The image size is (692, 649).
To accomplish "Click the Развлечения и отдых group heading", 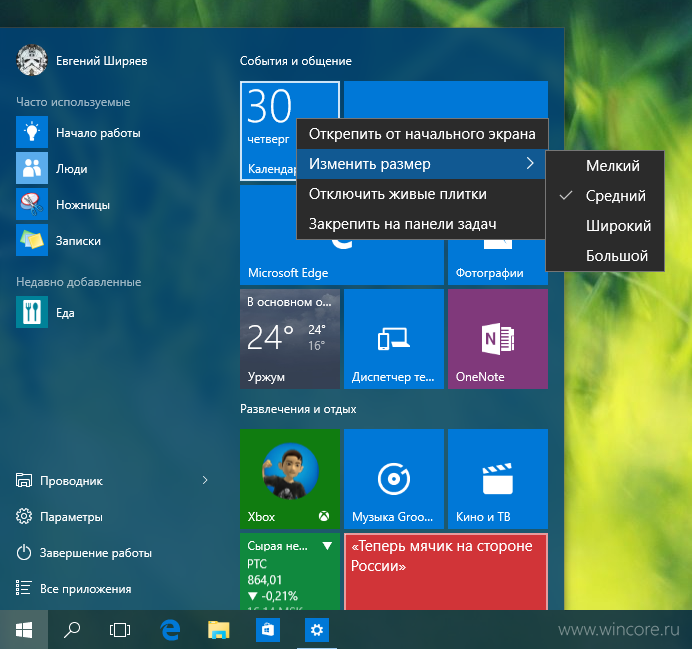I will point(298,409).
